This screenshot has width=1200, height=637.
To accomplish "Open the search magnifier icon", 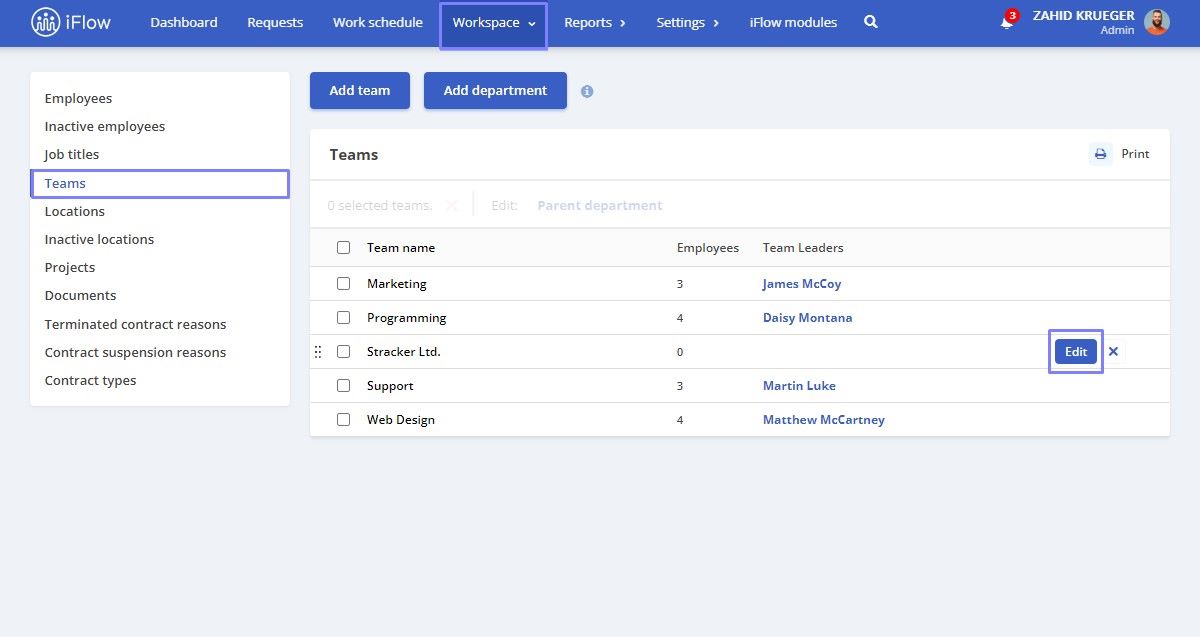I will (x=870, y=22).
